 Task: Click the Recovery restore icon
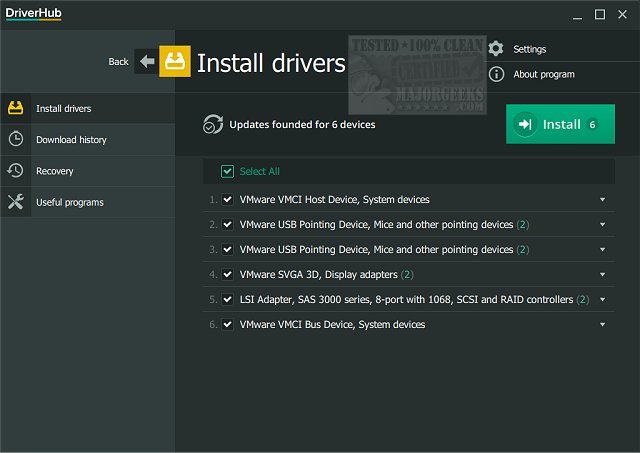tap(15, 171)
